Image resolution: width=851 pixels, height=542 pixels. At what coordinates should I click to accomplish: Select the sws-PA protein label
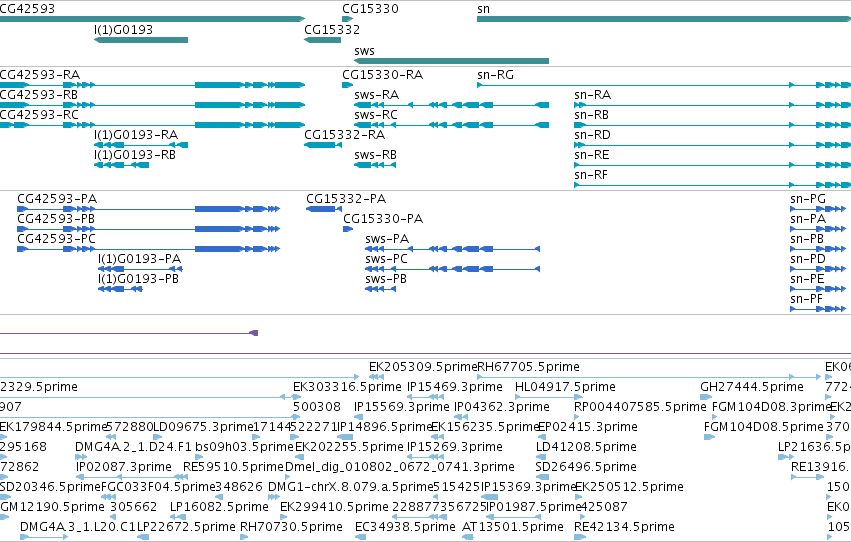[x=387, y=239]
